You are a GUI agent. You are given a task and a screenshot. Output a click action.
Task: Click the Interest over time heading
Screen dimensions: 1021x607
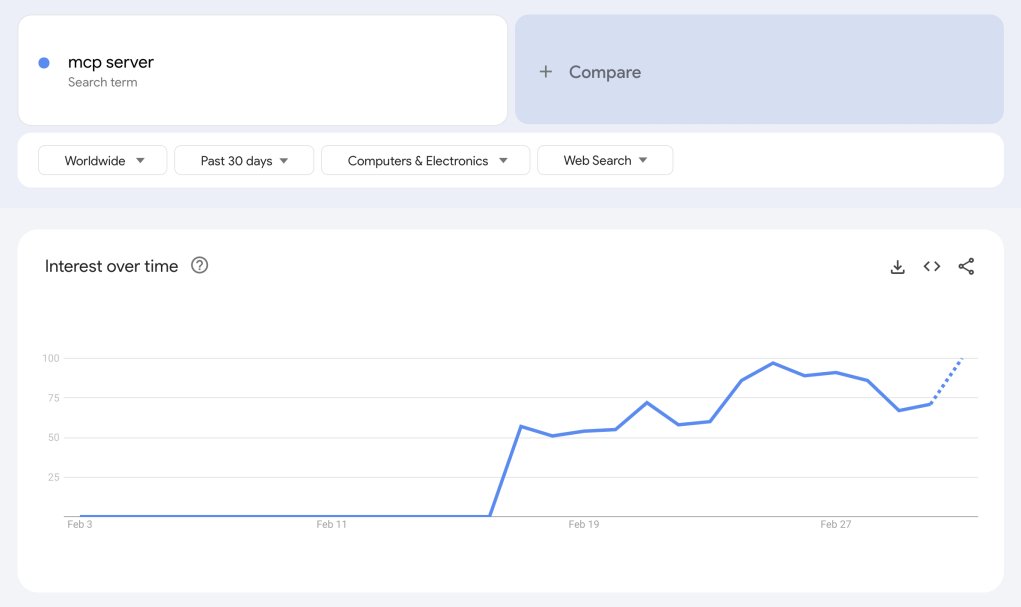point(111,266)
